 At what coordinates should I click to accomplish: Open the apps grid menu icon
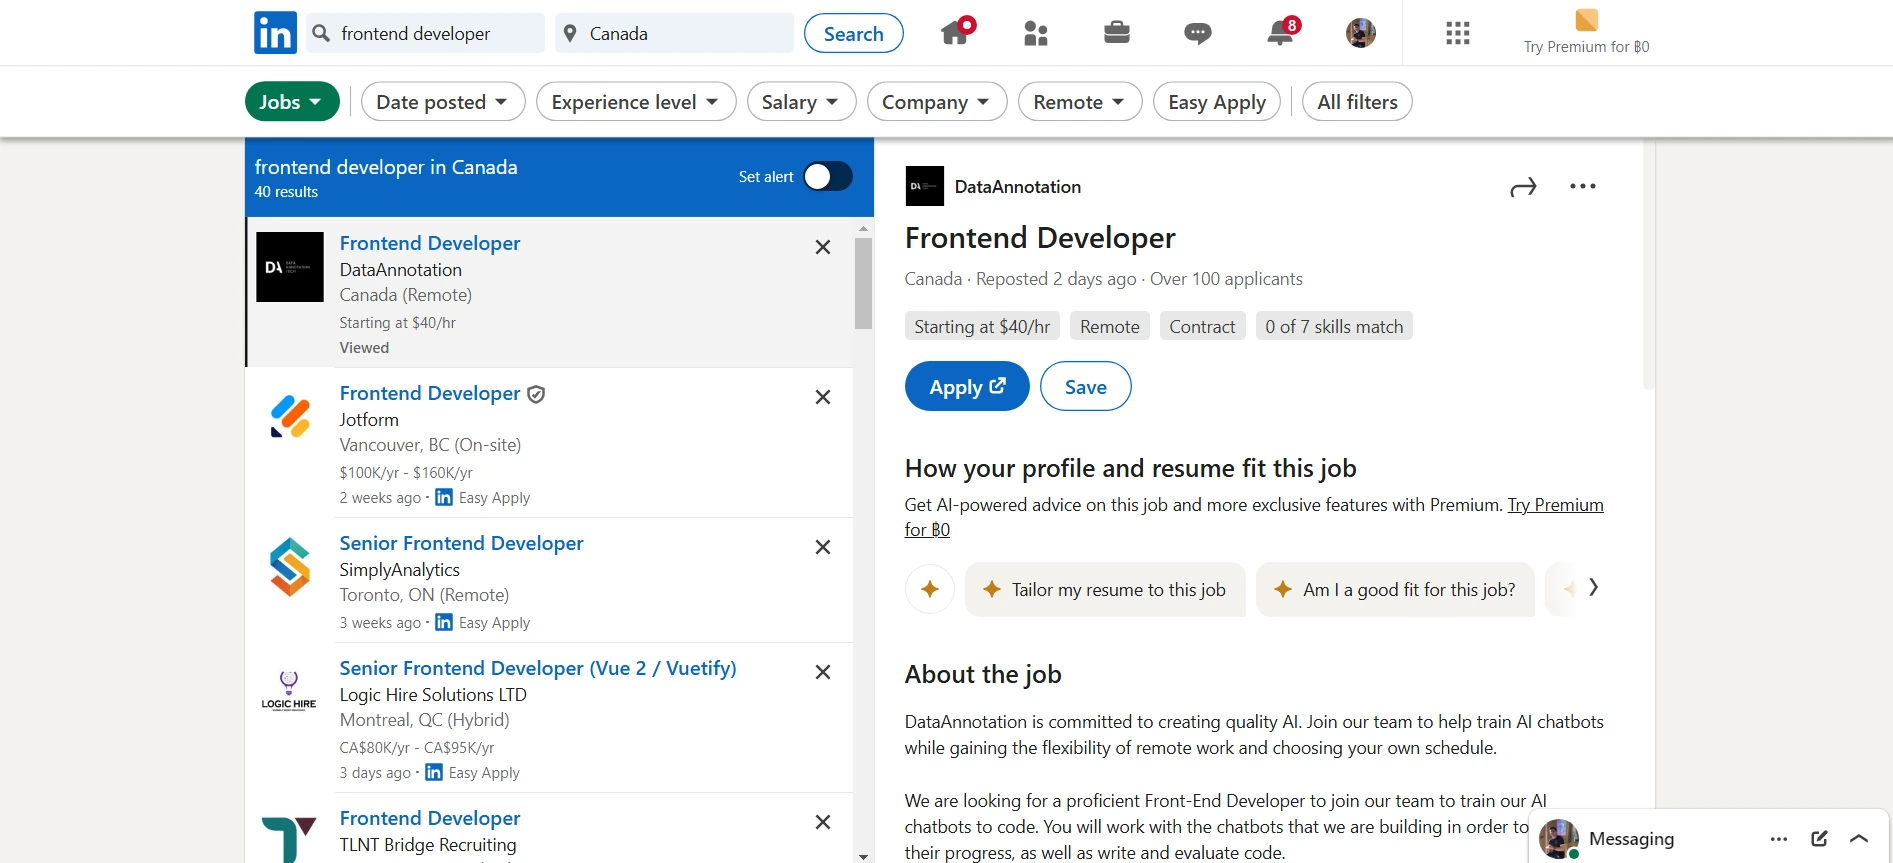[x=1458, y=33]
